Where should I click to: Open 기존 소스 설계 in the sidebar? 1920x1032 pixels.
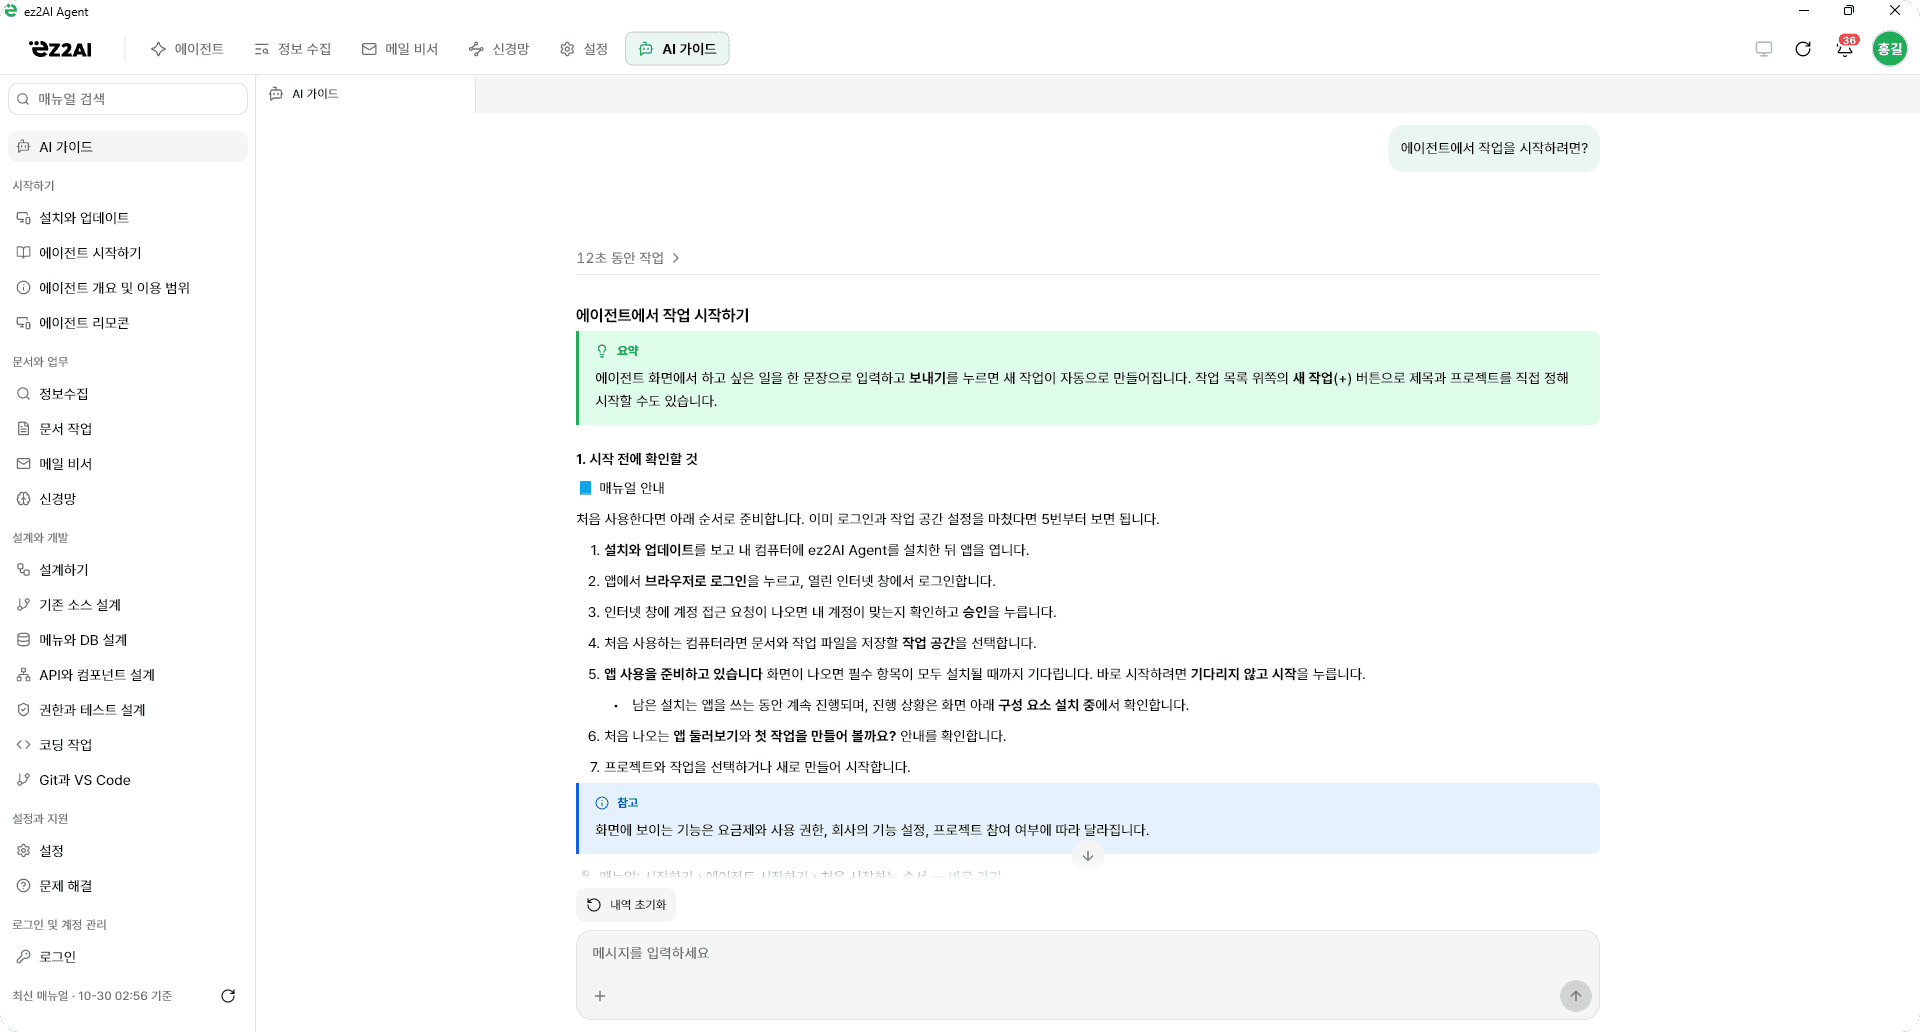128,605
